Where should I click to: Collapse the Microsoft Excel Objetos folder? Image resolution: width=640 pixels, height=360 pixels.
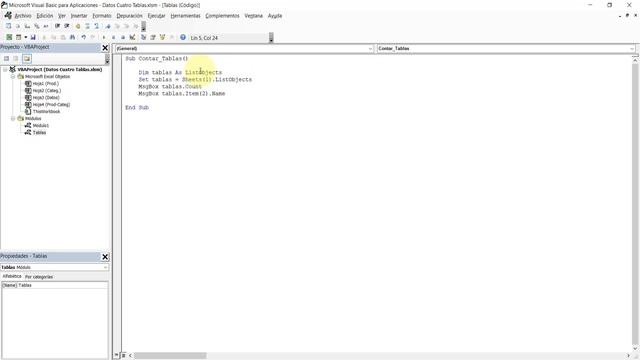tap(13, 77)
